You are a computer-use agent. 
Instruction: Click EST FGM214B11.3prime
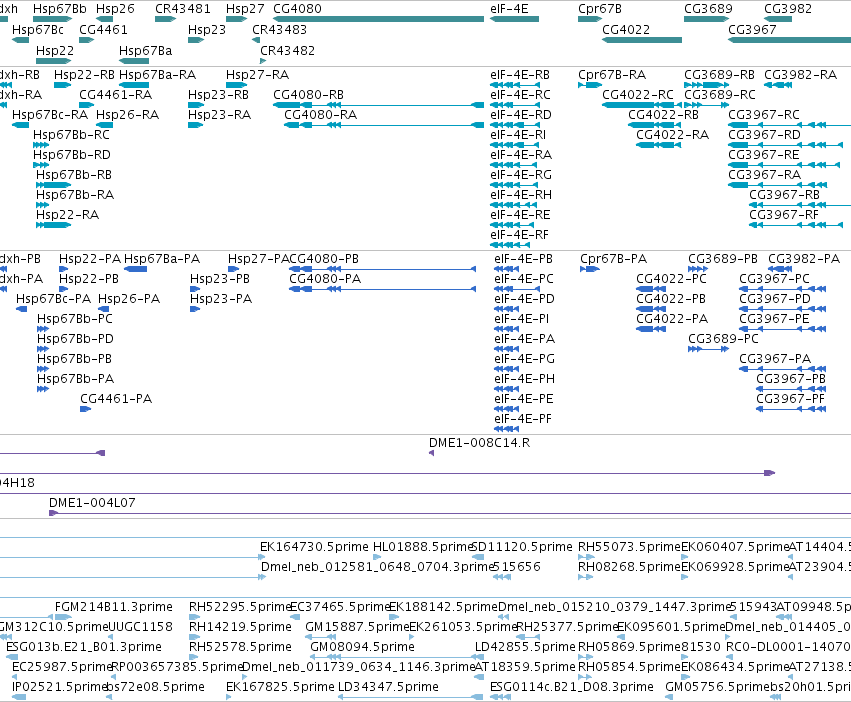[114, 606]
